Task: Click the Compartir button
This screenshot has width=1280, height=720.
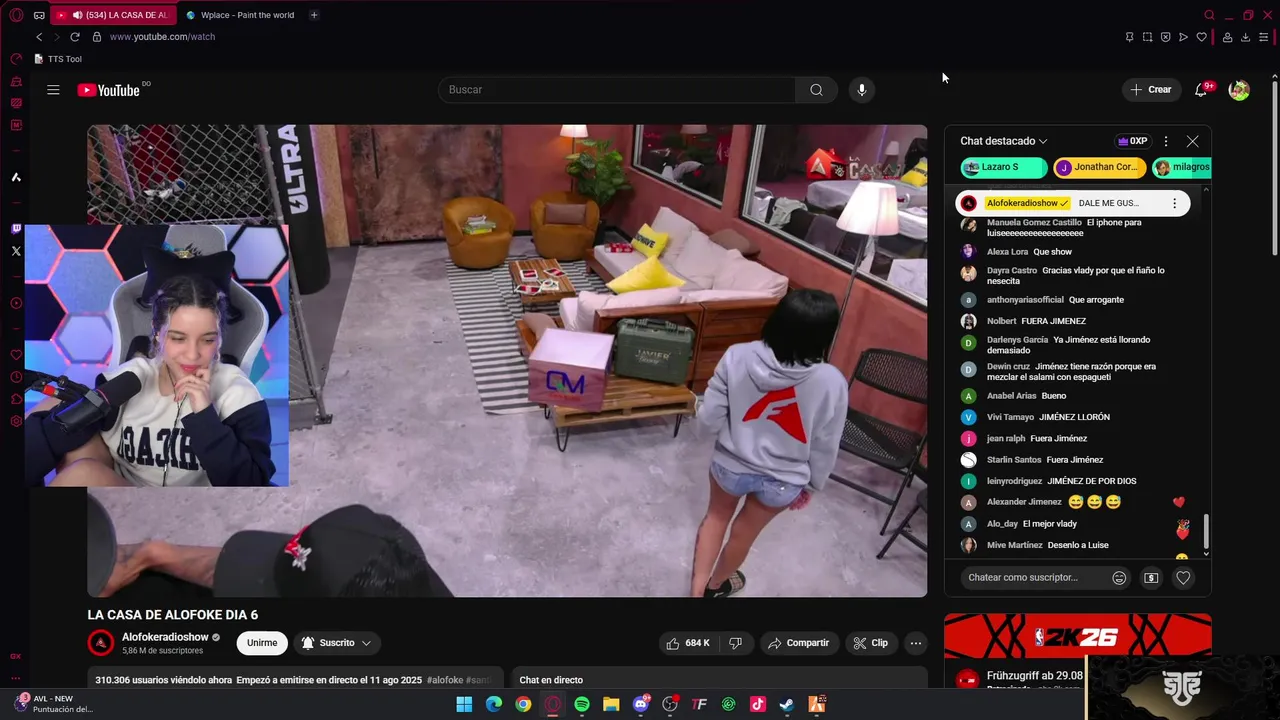Action: point(798,643)
